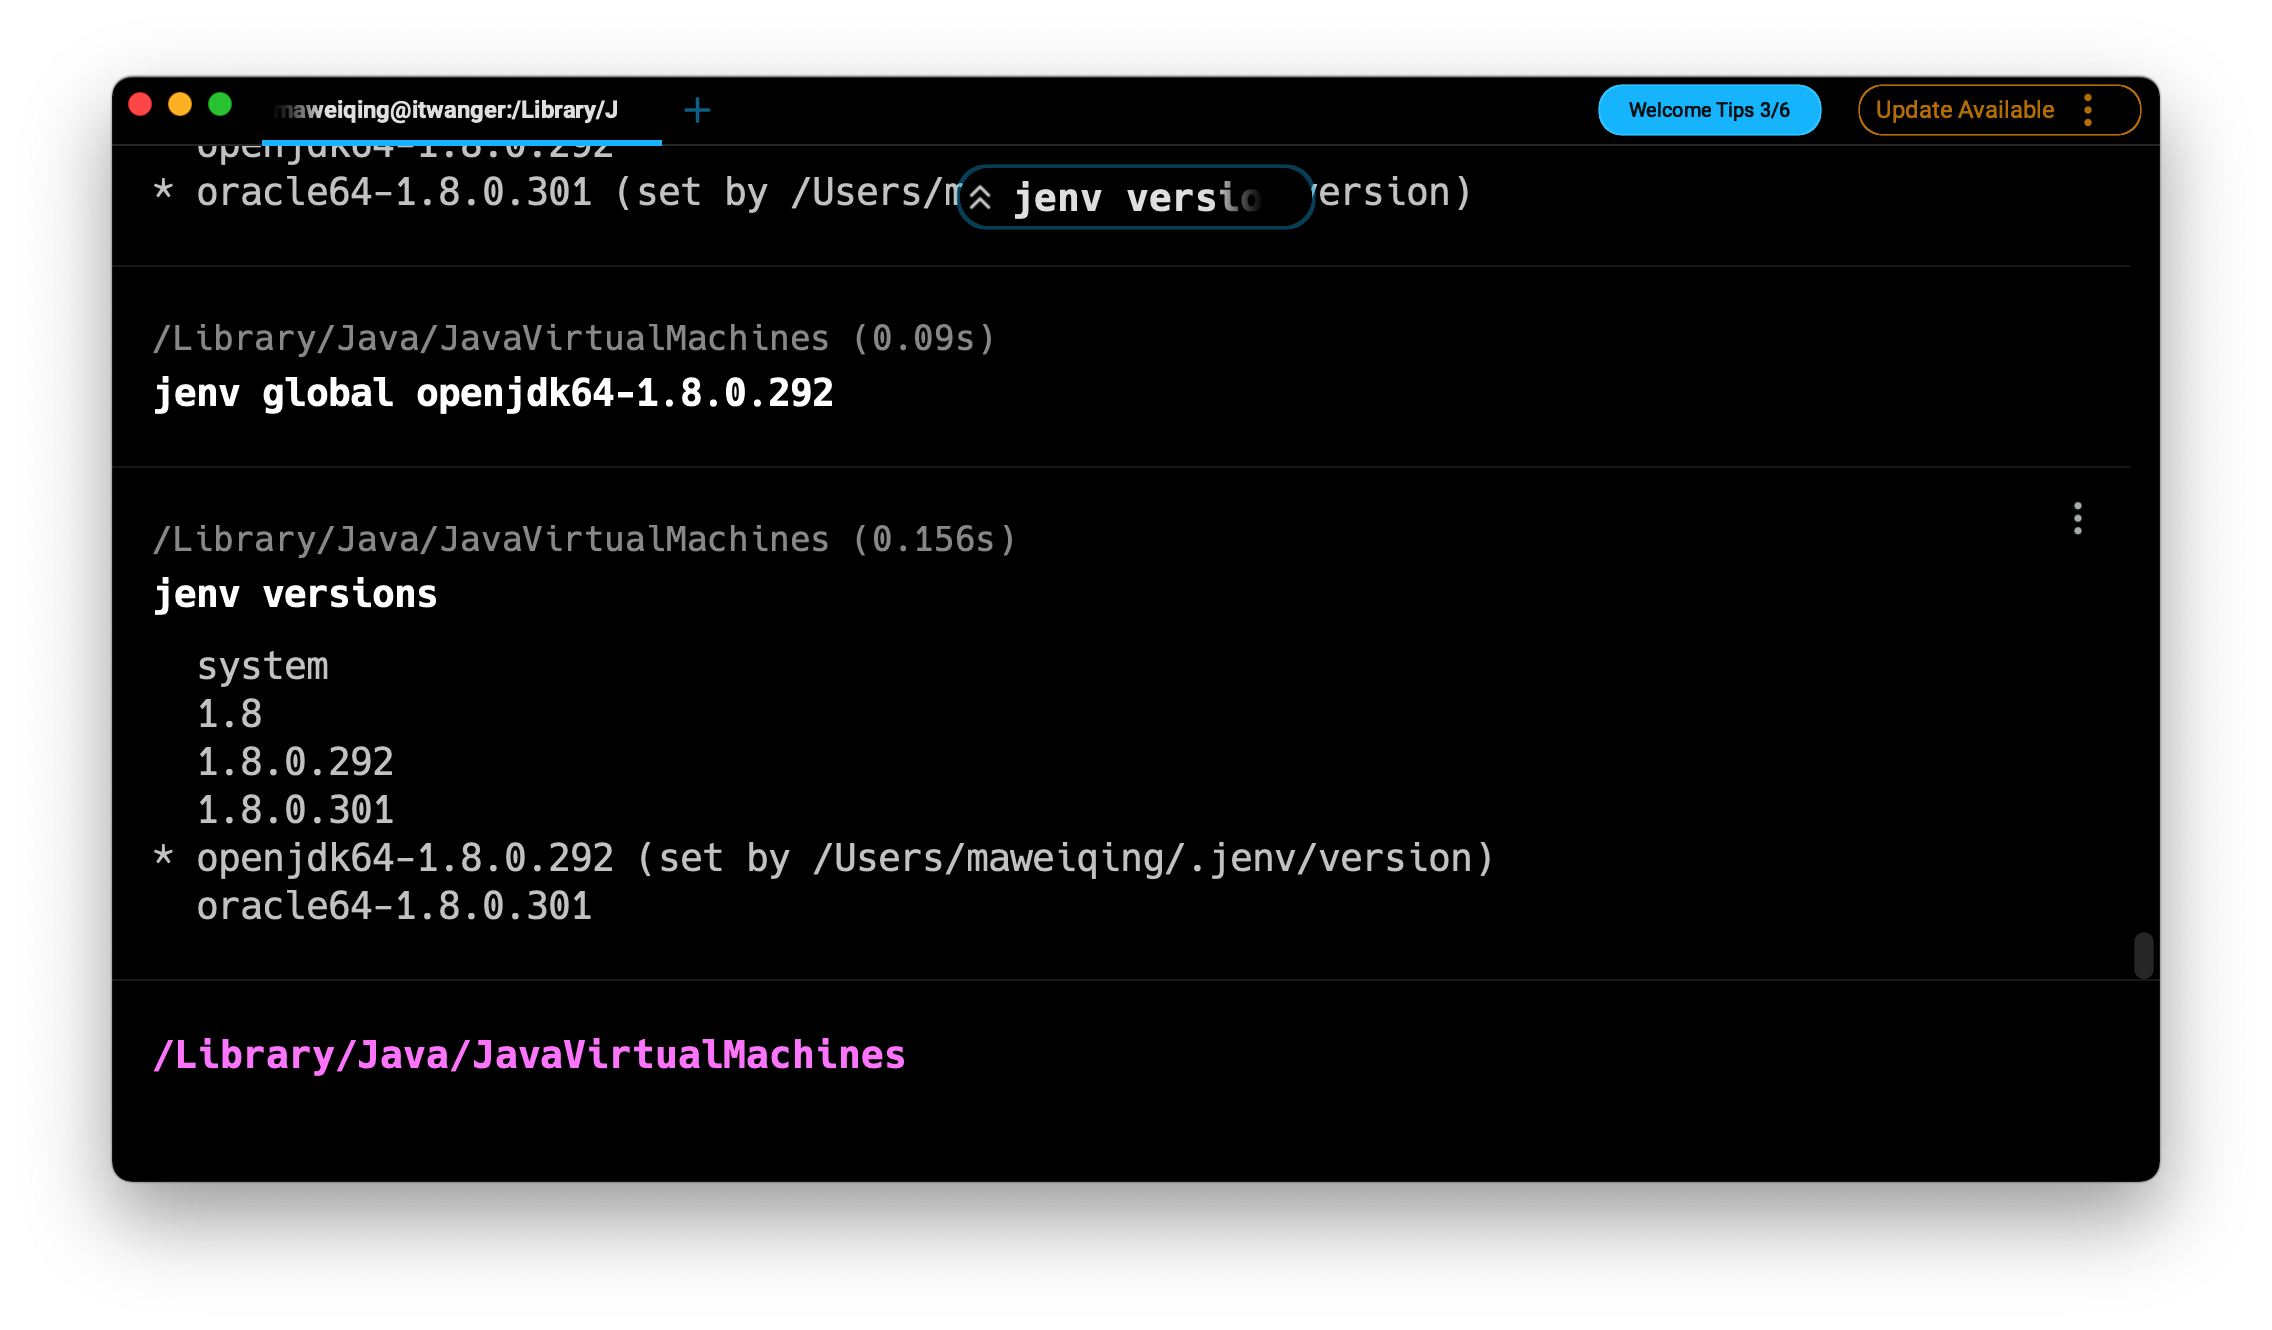The width and height of the screenshot is (2272, 1330).
Task: Select the 'jenv global openjdk64-1.8.0.292' command block
Action: tap(493, 393)
